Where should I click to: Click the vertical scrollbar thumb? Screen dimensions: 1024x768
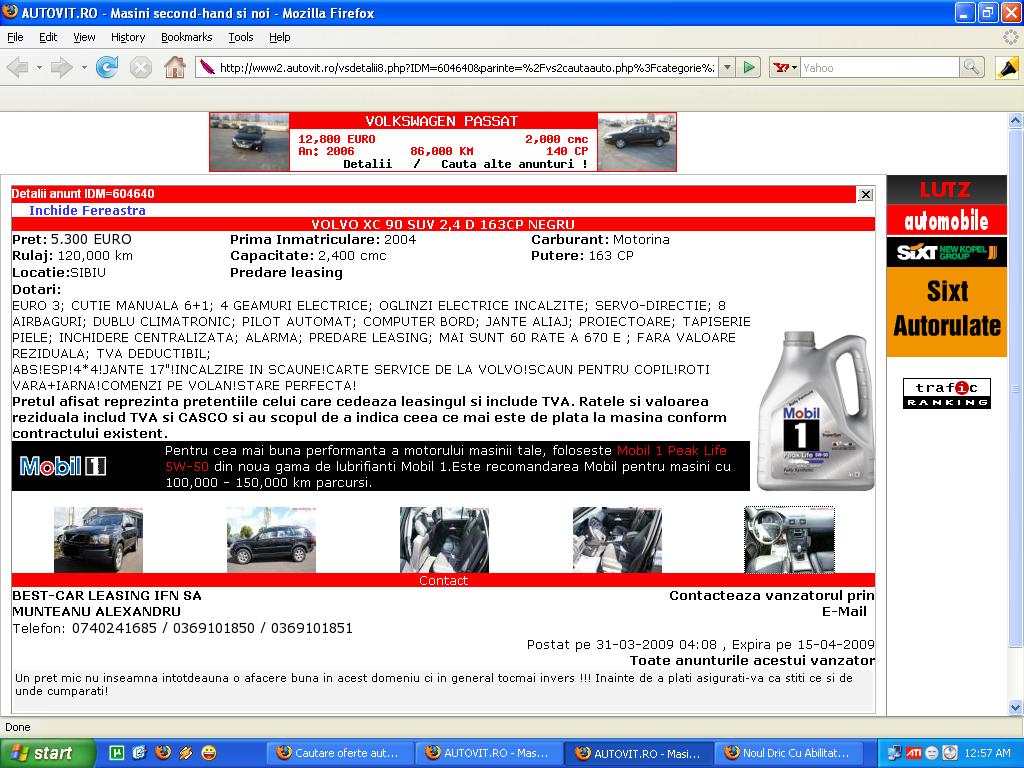[1016, 389]
